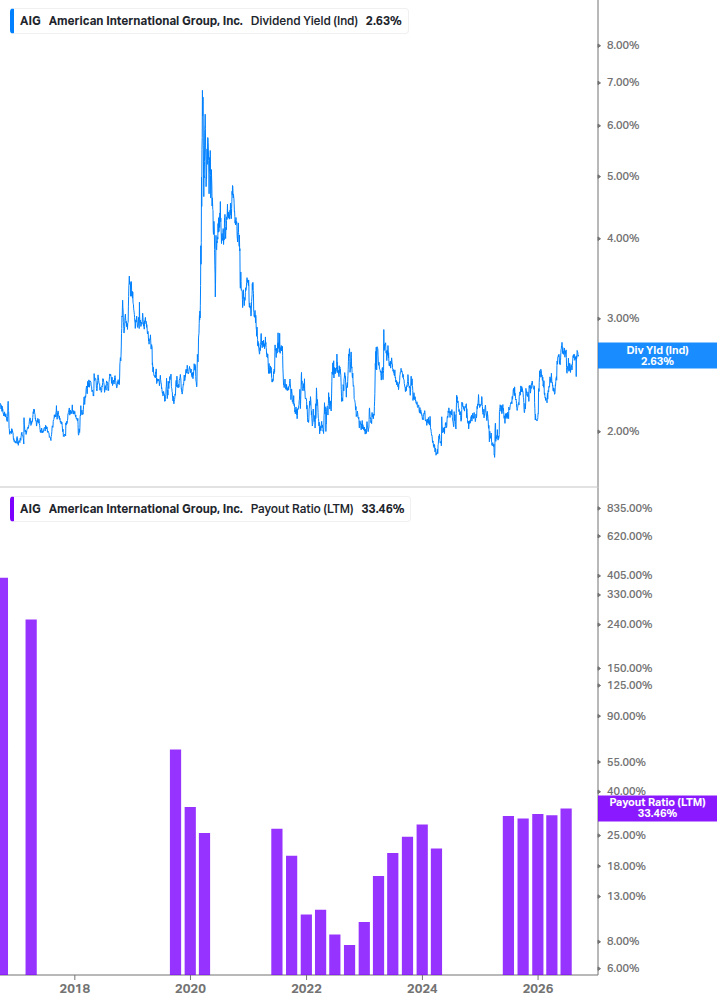
Task: Click the Payout Ratio (LTM) legend label
Action: [302, 509]
